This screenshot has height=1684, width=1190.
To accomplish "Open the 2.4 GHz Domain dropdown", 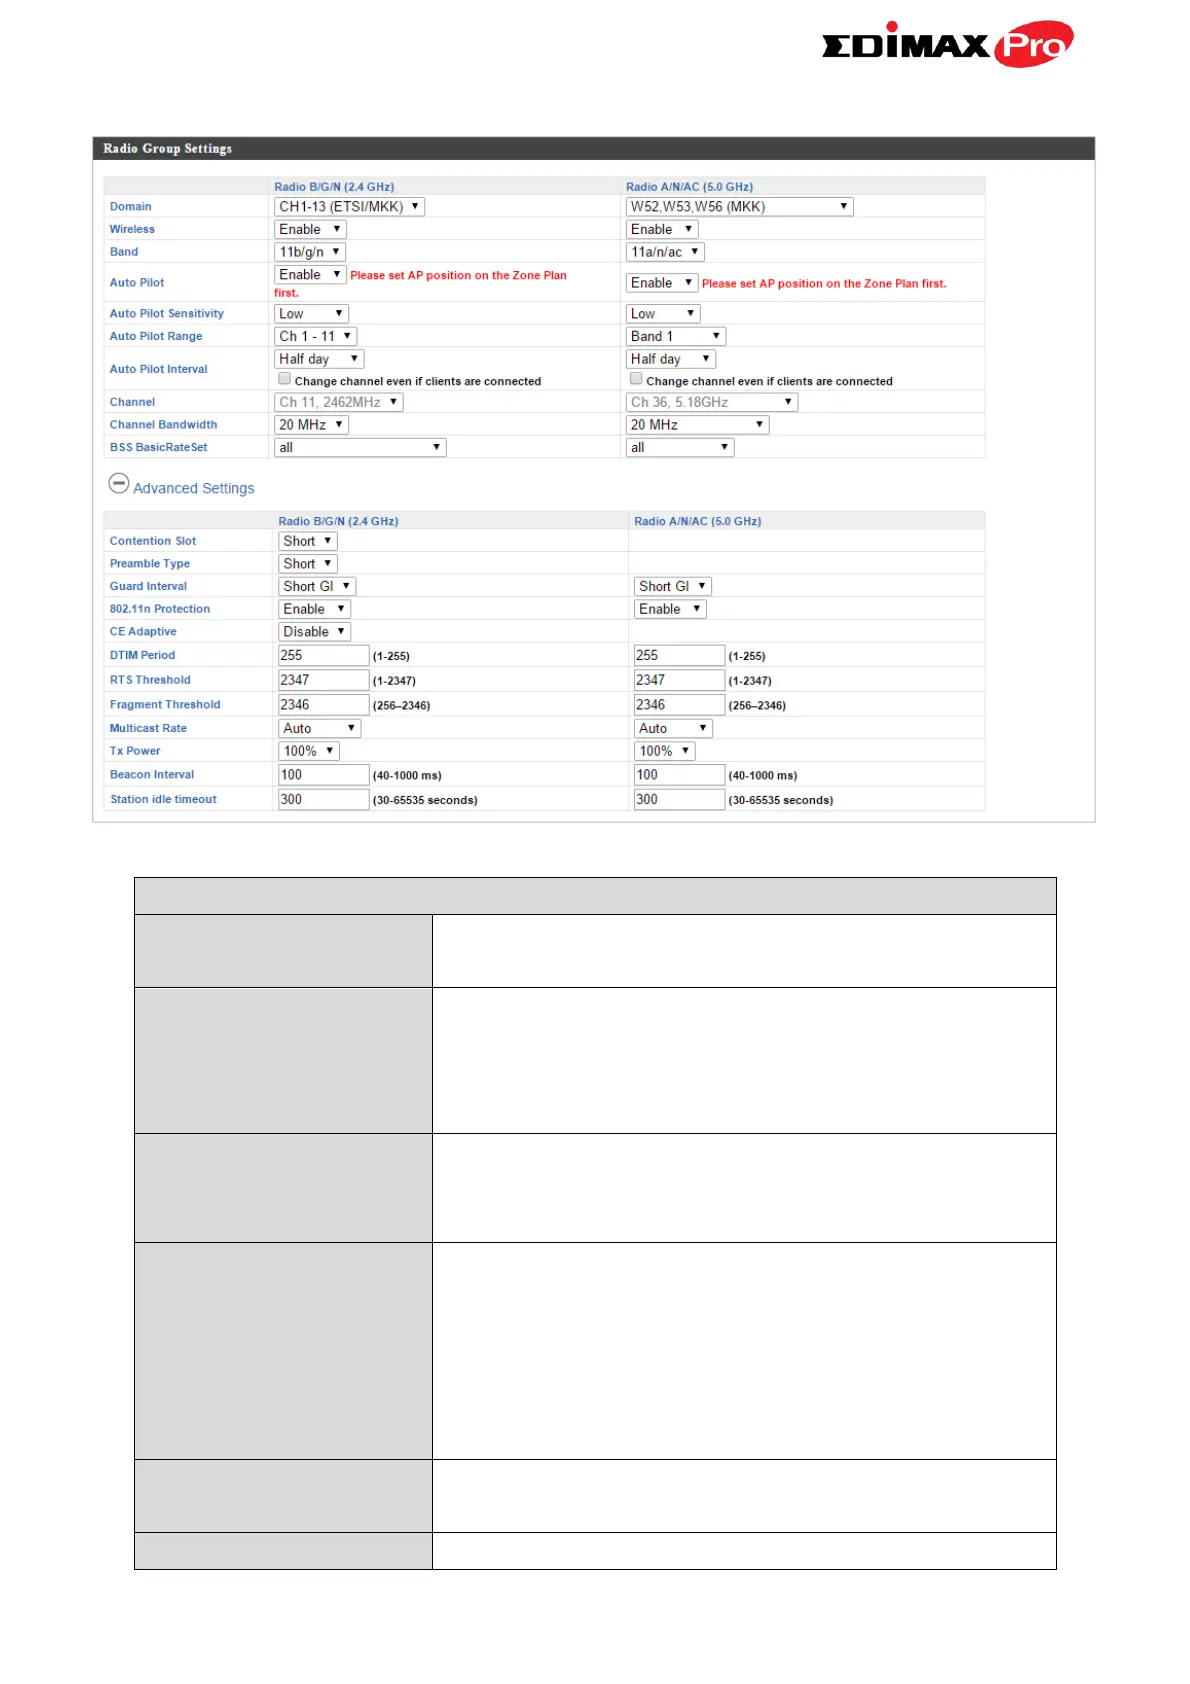I will point(349,207).
